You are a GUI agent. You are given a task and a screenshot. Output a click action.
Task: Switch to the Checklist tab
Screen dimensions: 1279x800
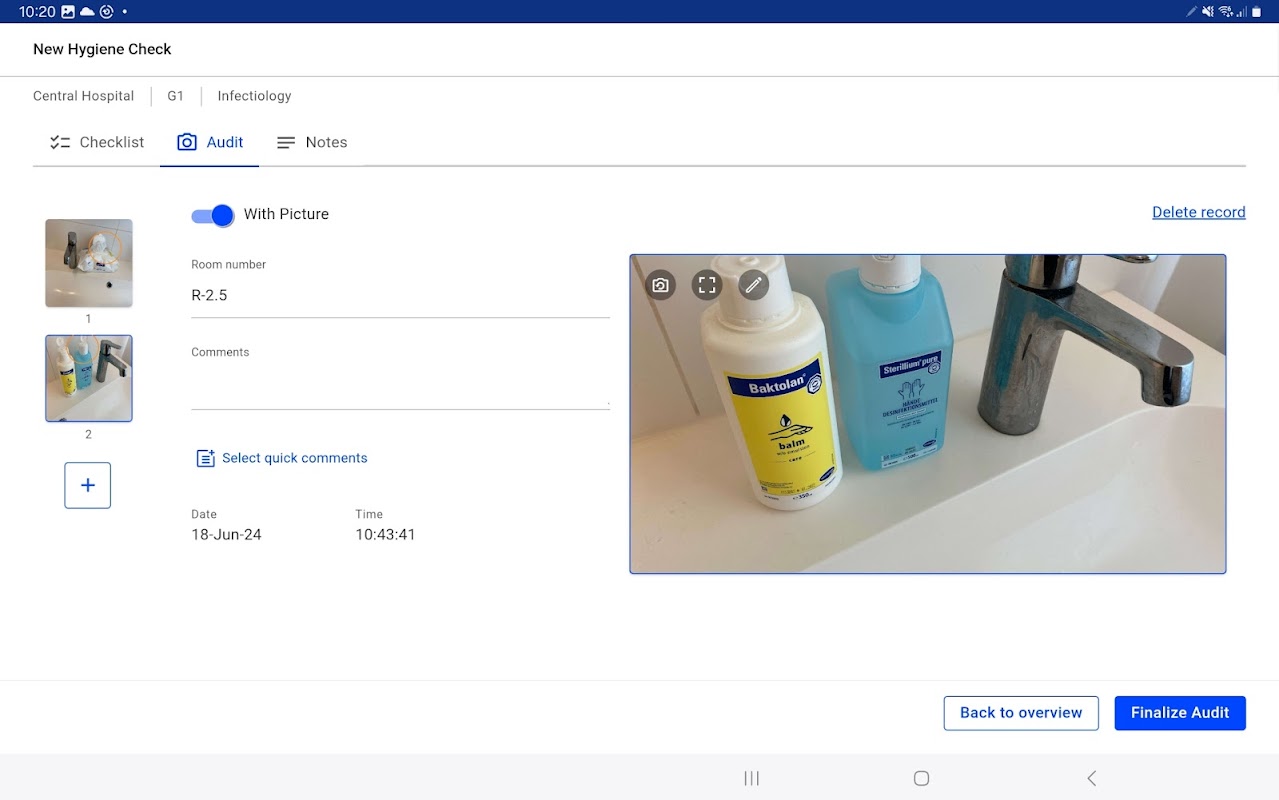pos(97,142)
